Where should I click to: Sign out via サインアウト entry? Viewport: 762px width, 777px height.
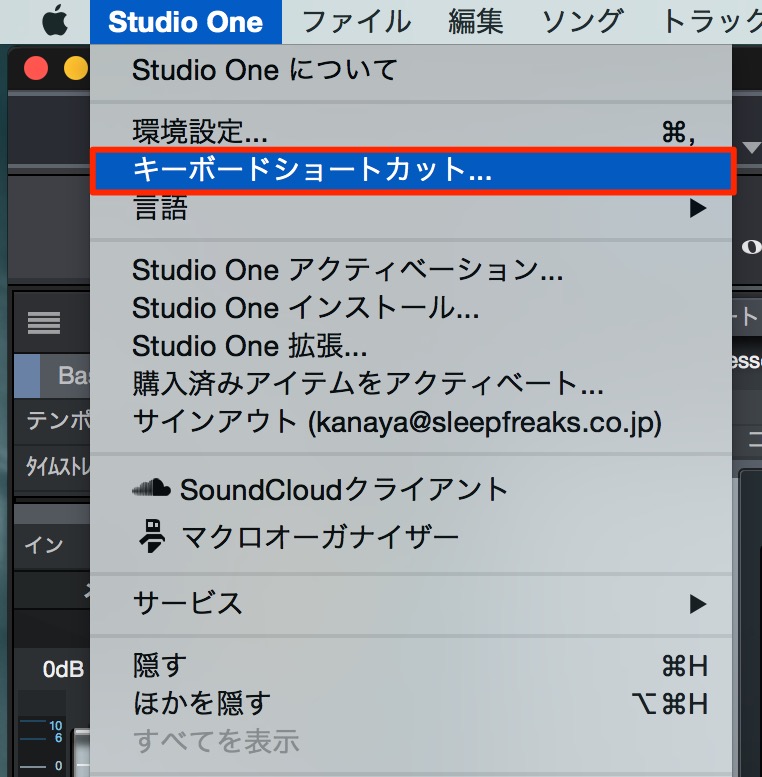(x=411, y=422)
